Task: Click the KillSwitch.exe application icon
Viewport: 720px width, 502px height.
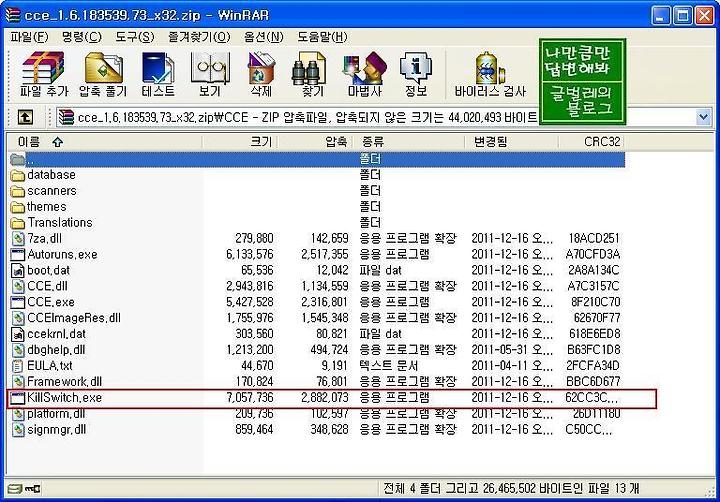Action: pyautogui.click(x=17, y=398)
